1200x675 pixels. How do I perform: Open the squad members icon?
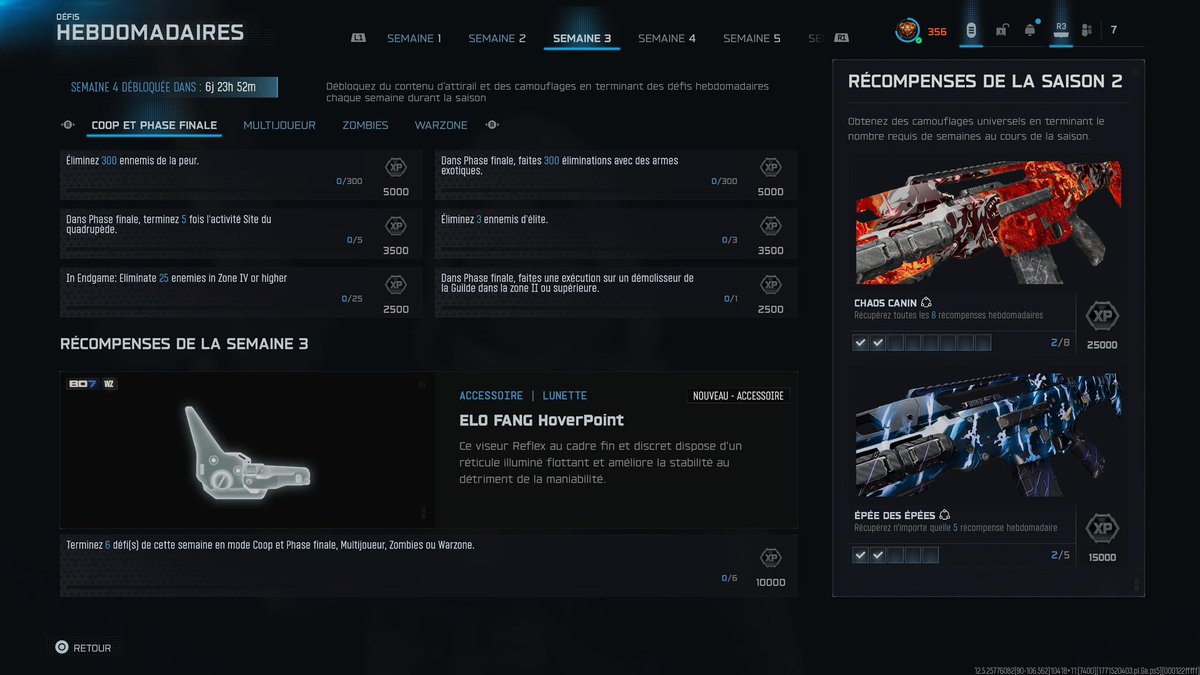click(1086, 31)
